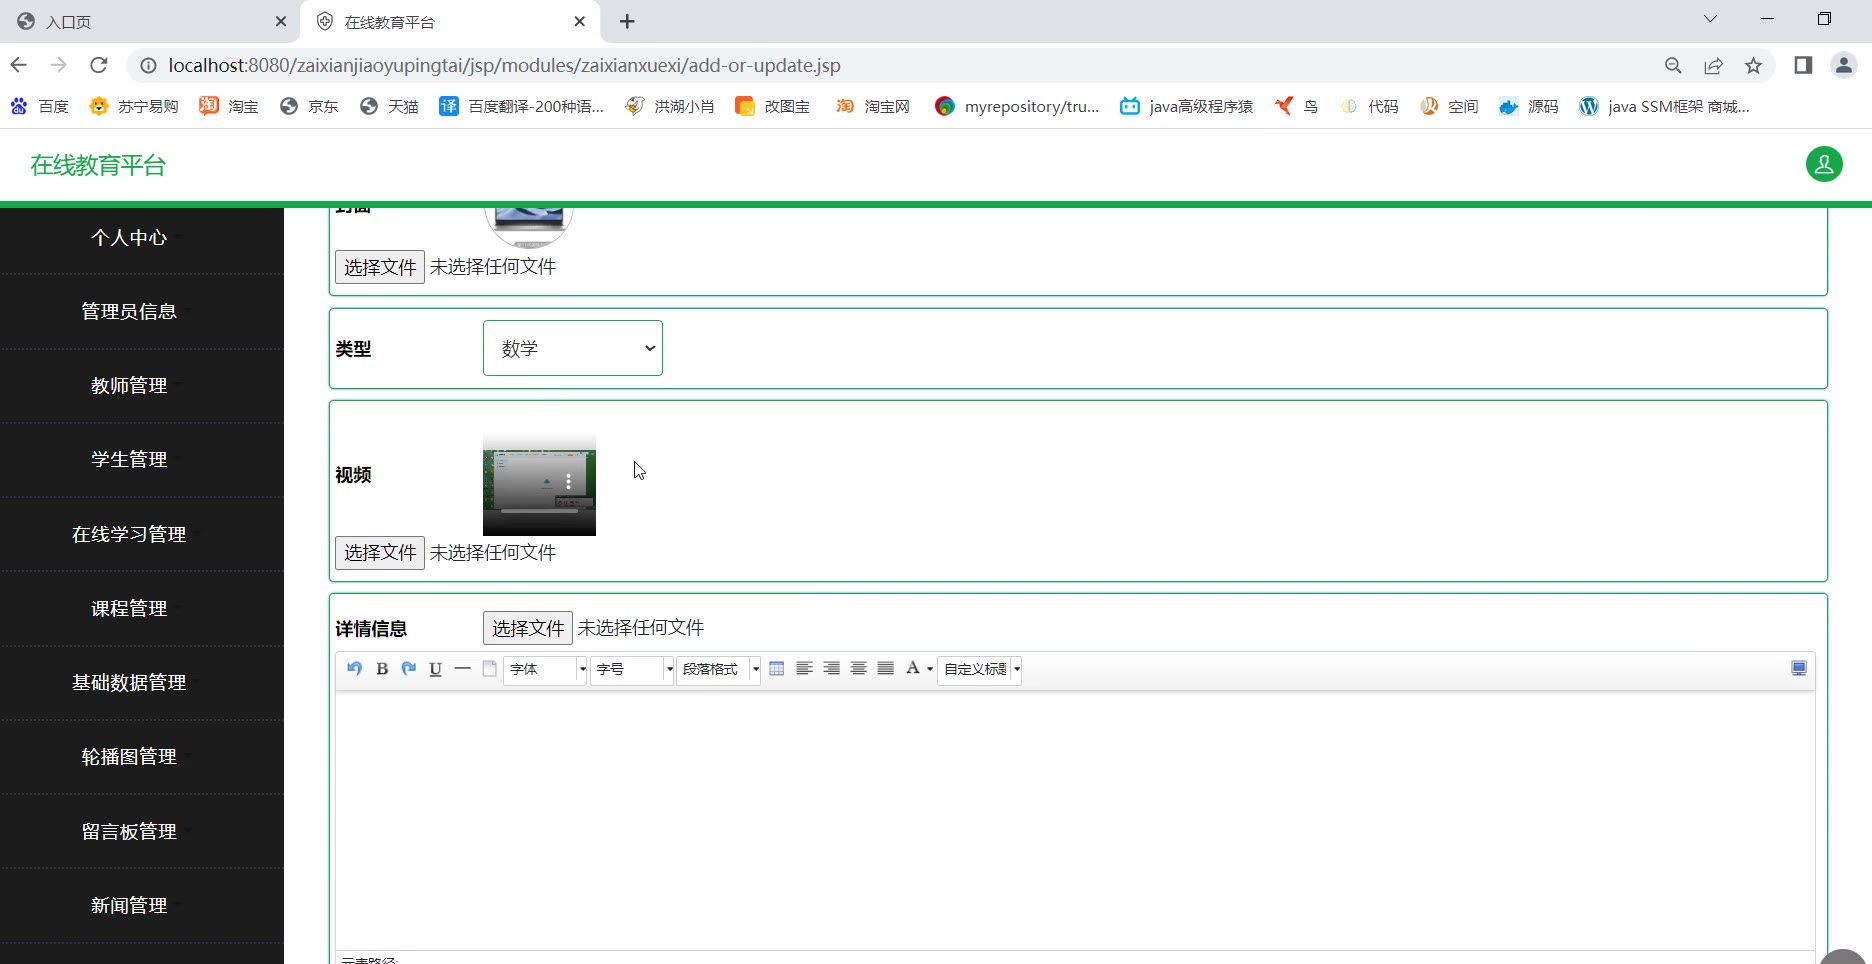Open 个人中心 in the sidebar
The height and width of the screenshot is (964, 1872).
click(x=129, y=237)
